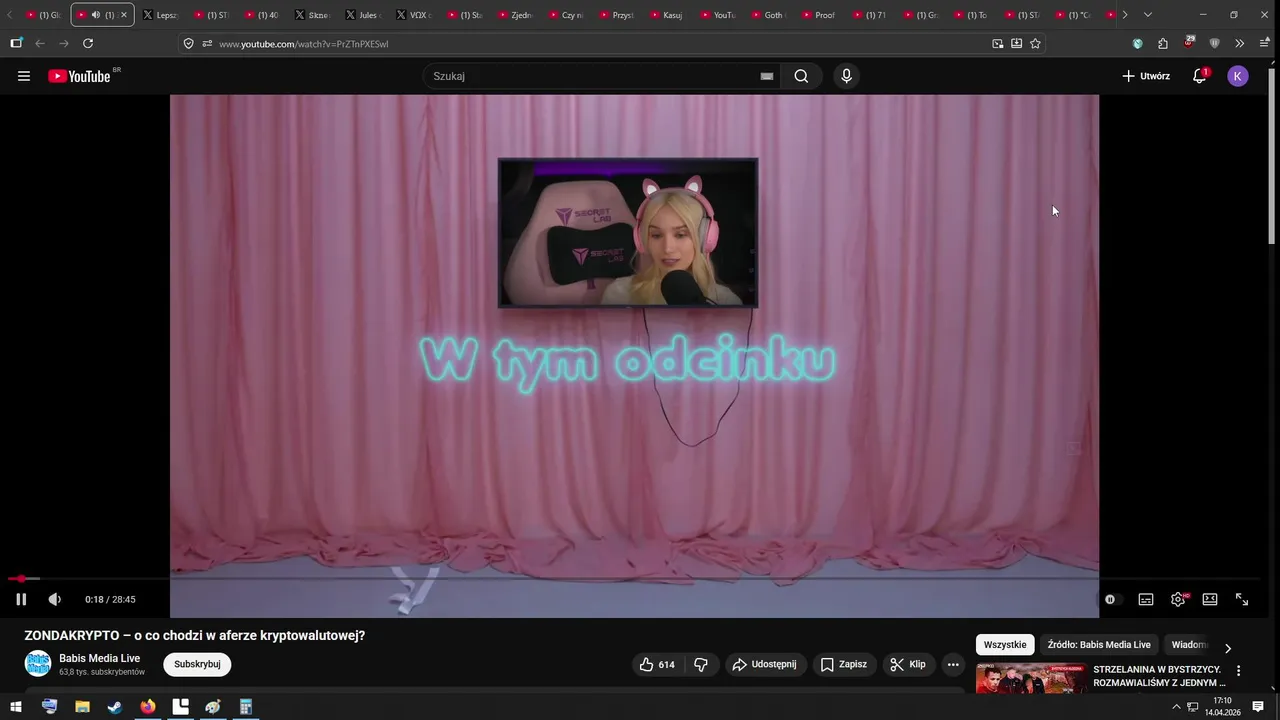
Task: Go forward in browser history
Action: point(64,43)
